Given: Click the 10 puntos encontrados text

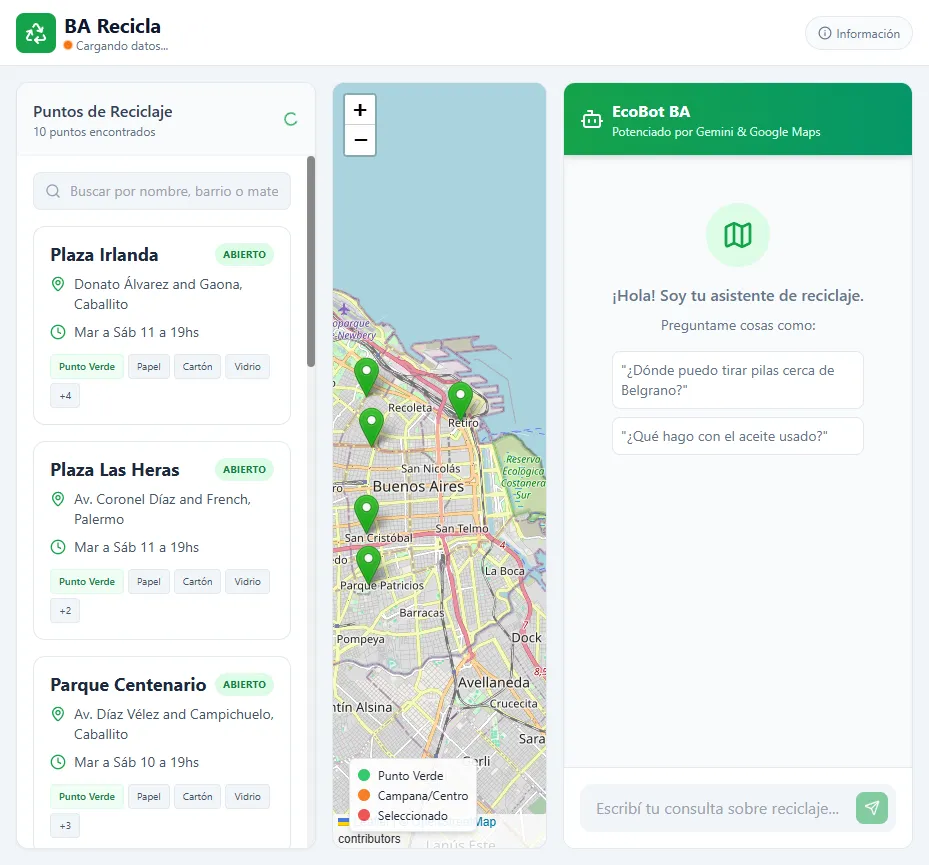Looking at the screenshot, I should pos(94,132).
